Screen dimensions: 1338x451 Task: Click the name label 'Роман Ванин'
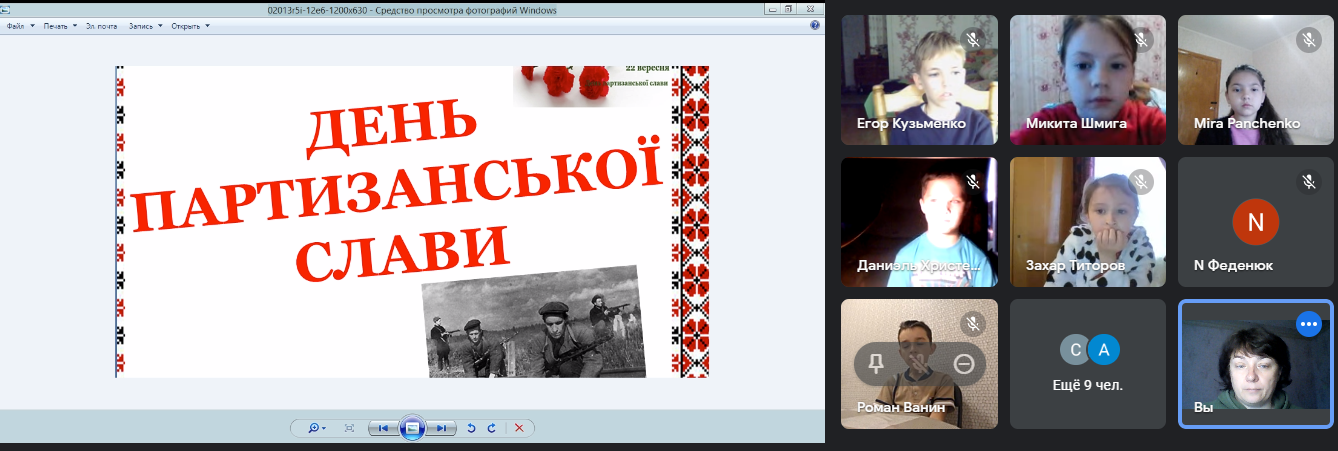[901, 408]
